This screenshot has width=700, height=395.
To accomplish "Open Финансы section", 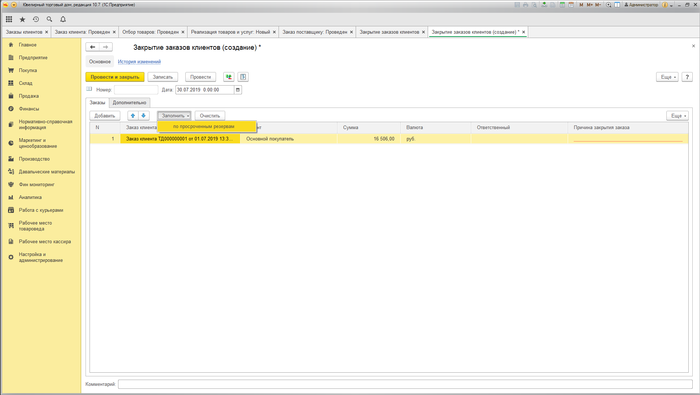I will pyautogui.click(x=29, y=109).
